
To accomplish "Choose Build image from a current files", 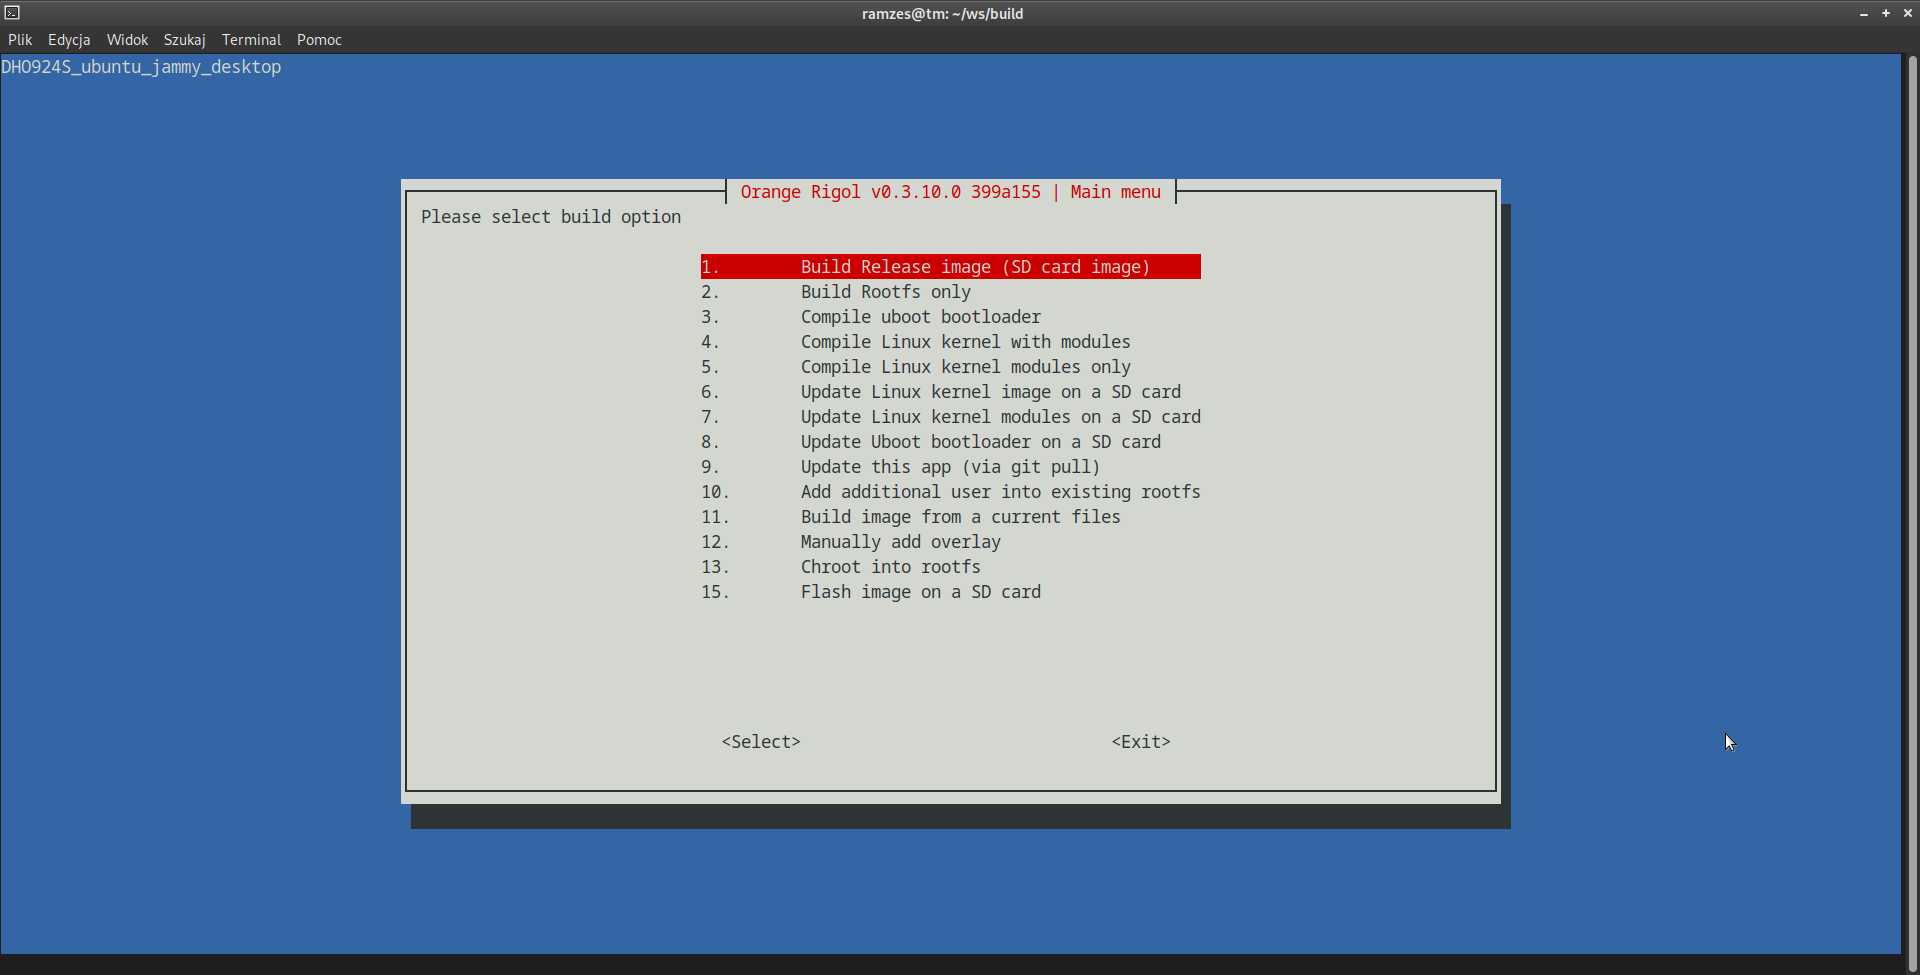I will click(x=951, y=517).
